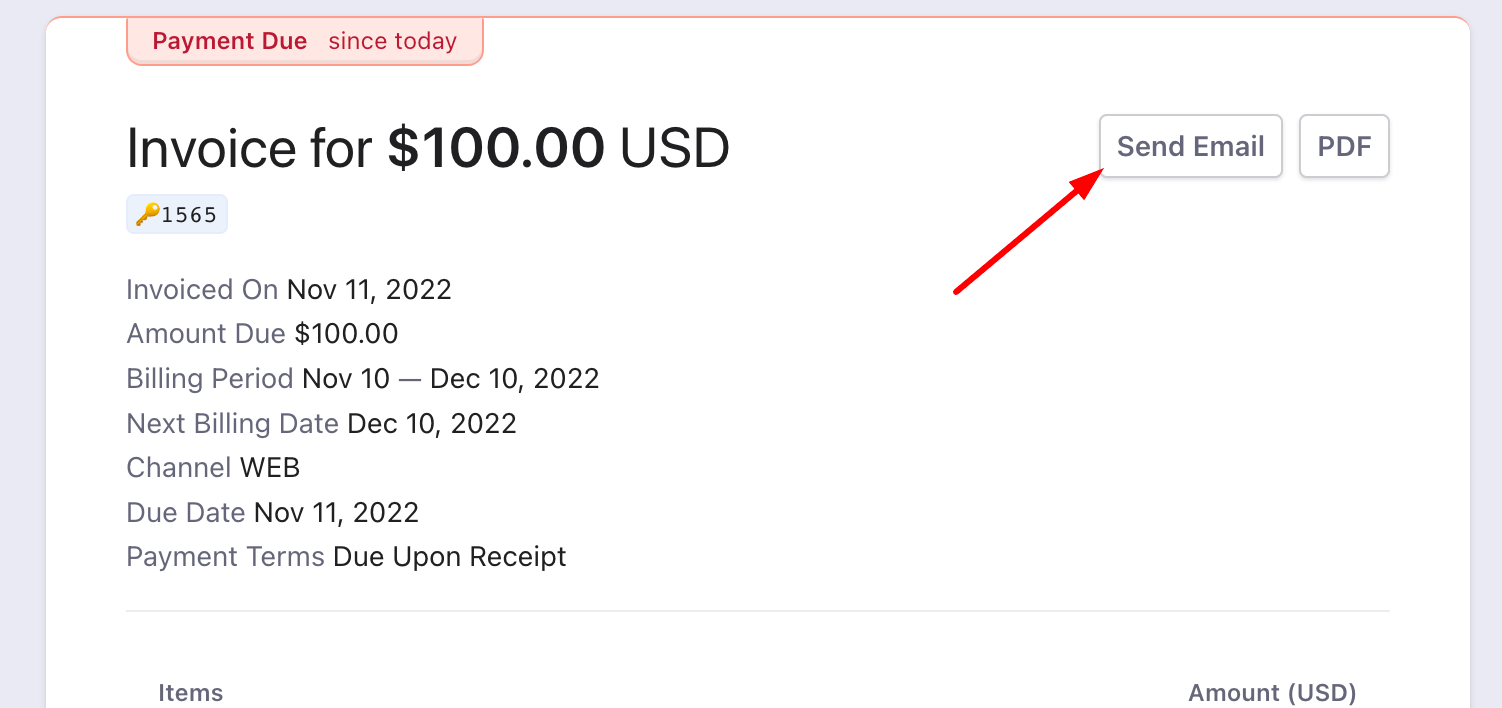Click the Invoiced On date Nov 11, 2022

[x=369, y=290]
